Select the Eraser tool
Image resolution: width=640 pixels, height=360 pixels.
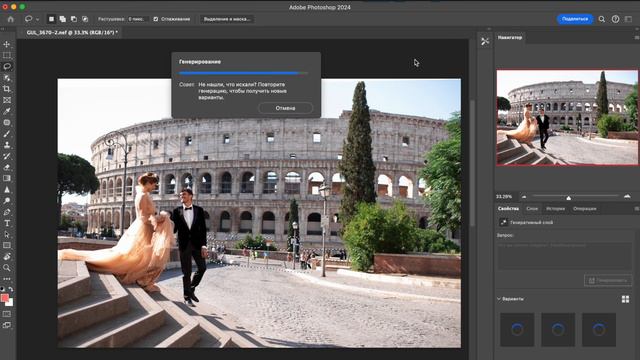(7, 167)
